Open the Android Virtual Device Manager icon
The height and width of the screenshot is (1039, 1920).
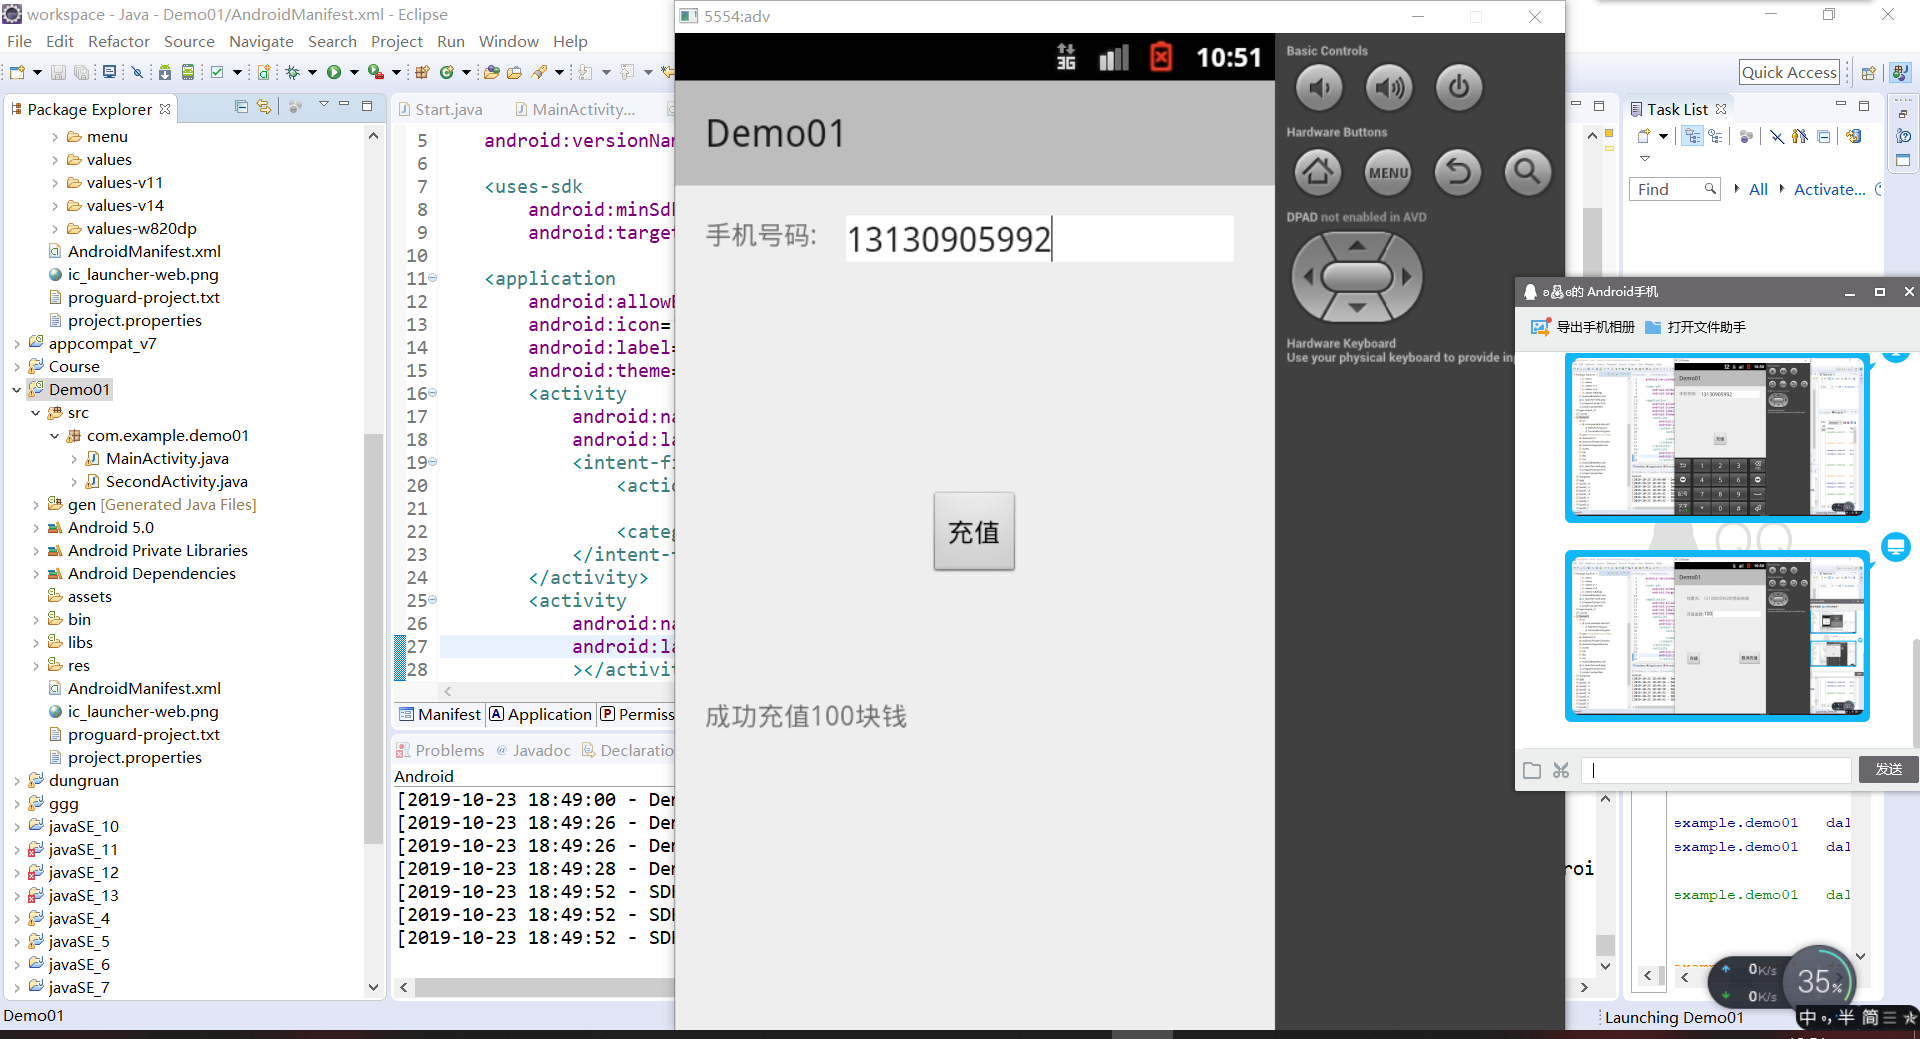pos(187,72)
